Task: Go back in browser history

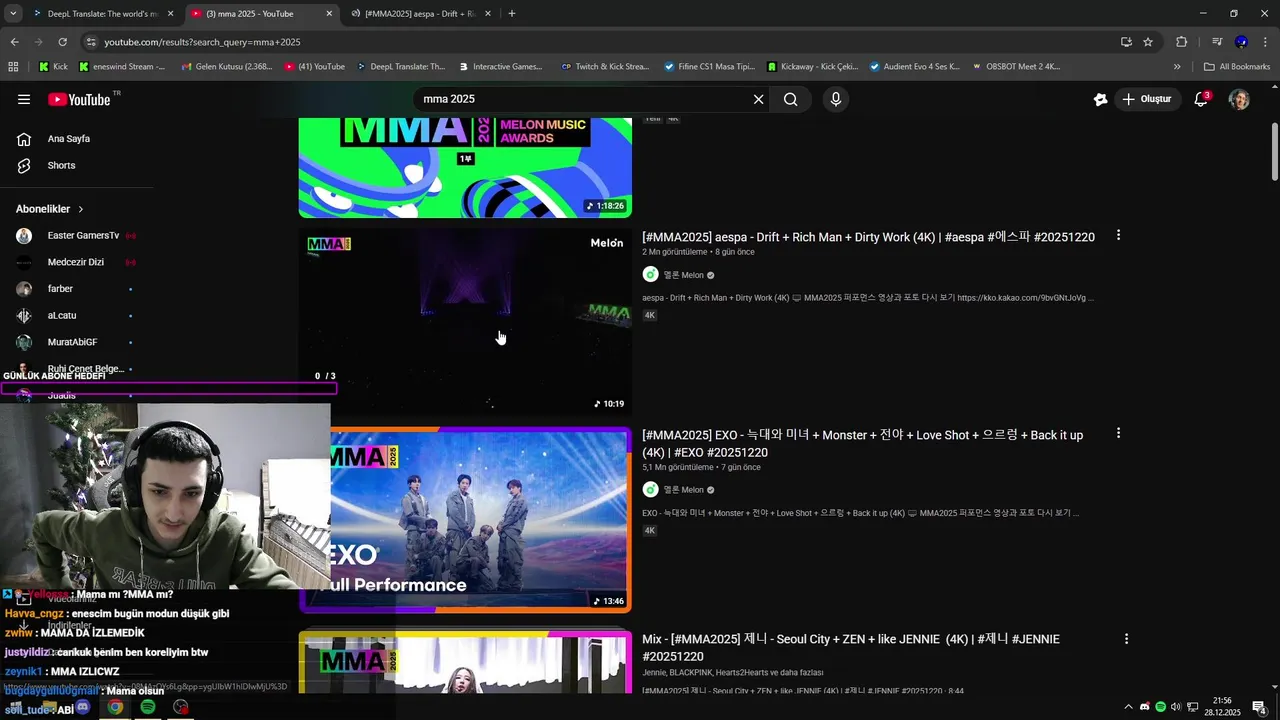Action: point(14,42)
